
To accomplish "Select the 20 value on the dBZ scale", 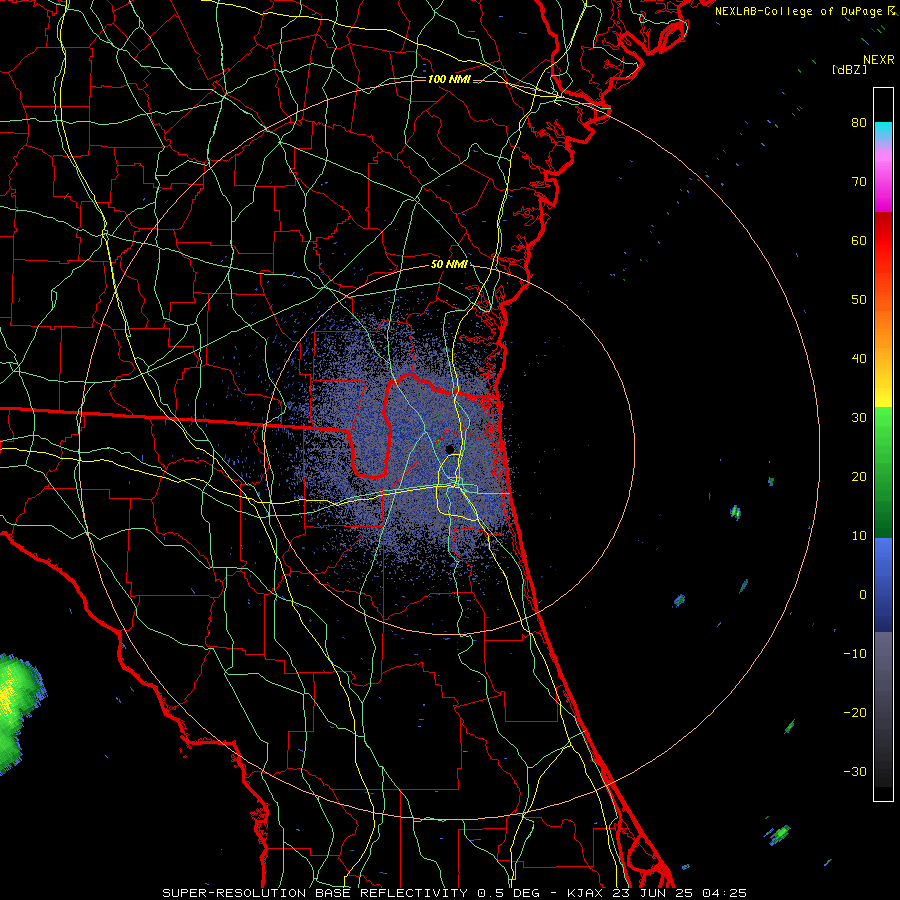I will click(x=859, y=476).
